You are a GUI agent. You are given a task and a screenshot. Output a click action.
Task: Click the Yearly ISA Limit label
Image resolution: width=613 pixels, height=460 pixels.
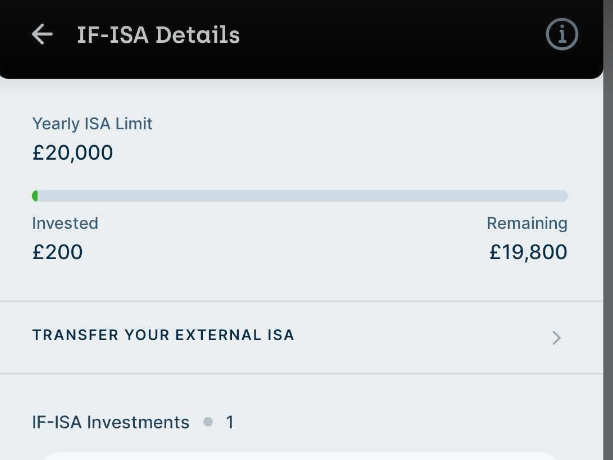point(92,124)
